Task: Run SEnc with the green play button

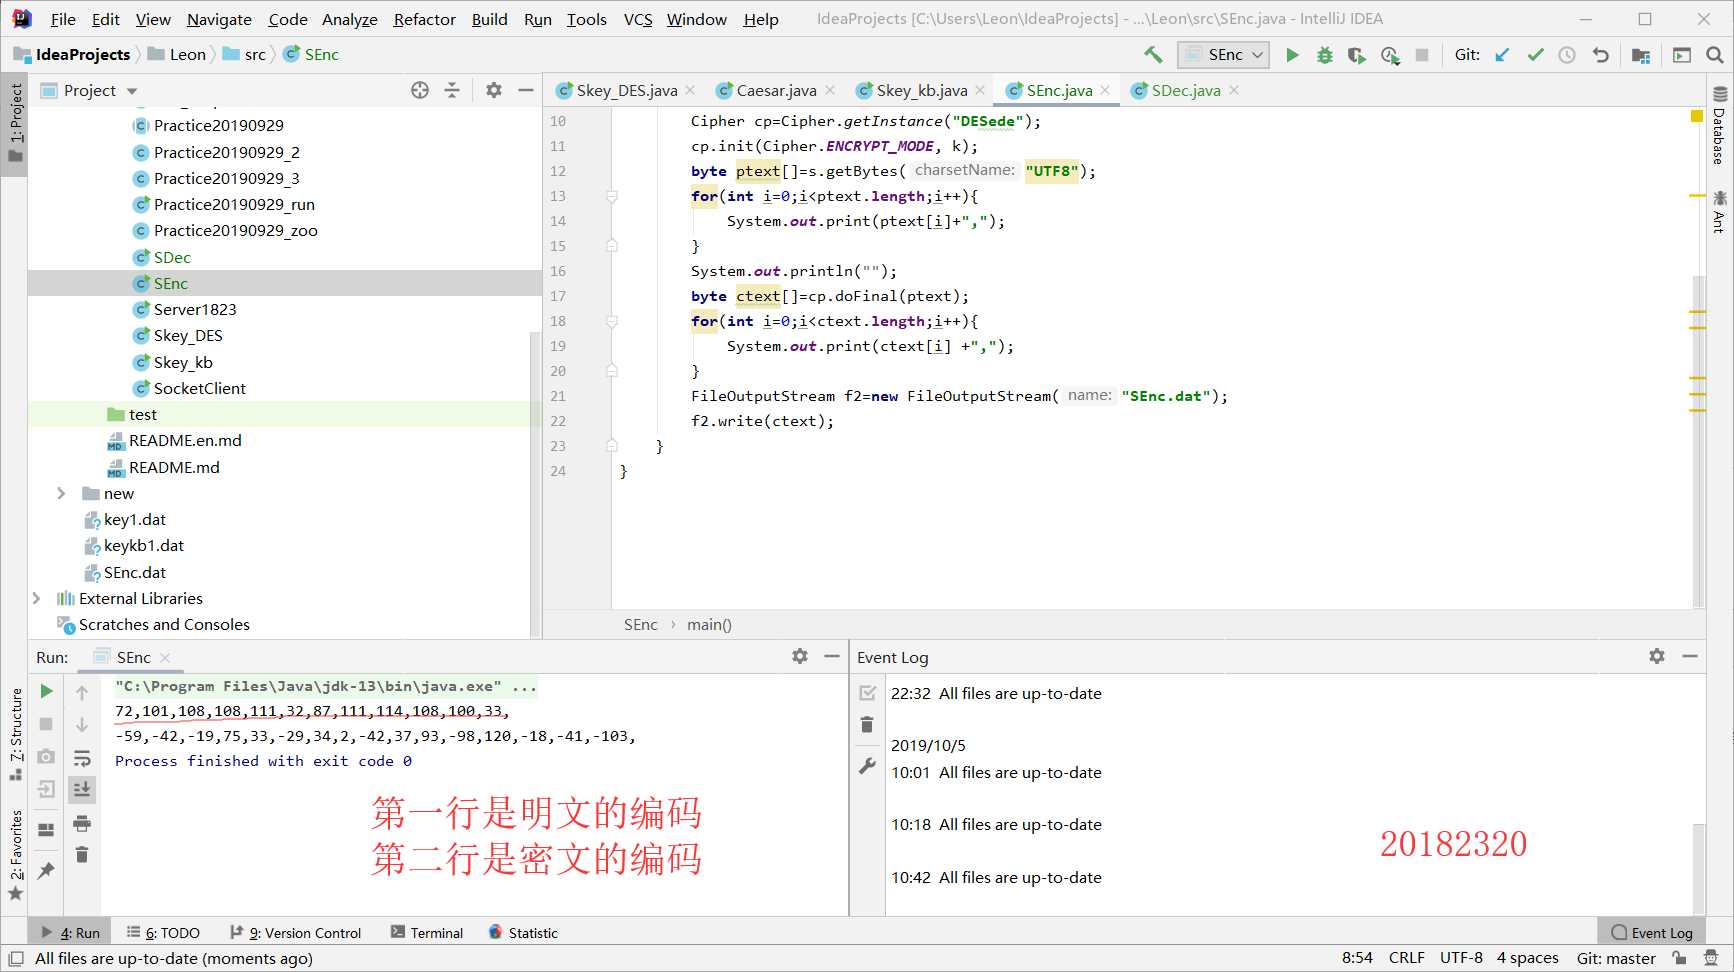Action: (1292, 55)
